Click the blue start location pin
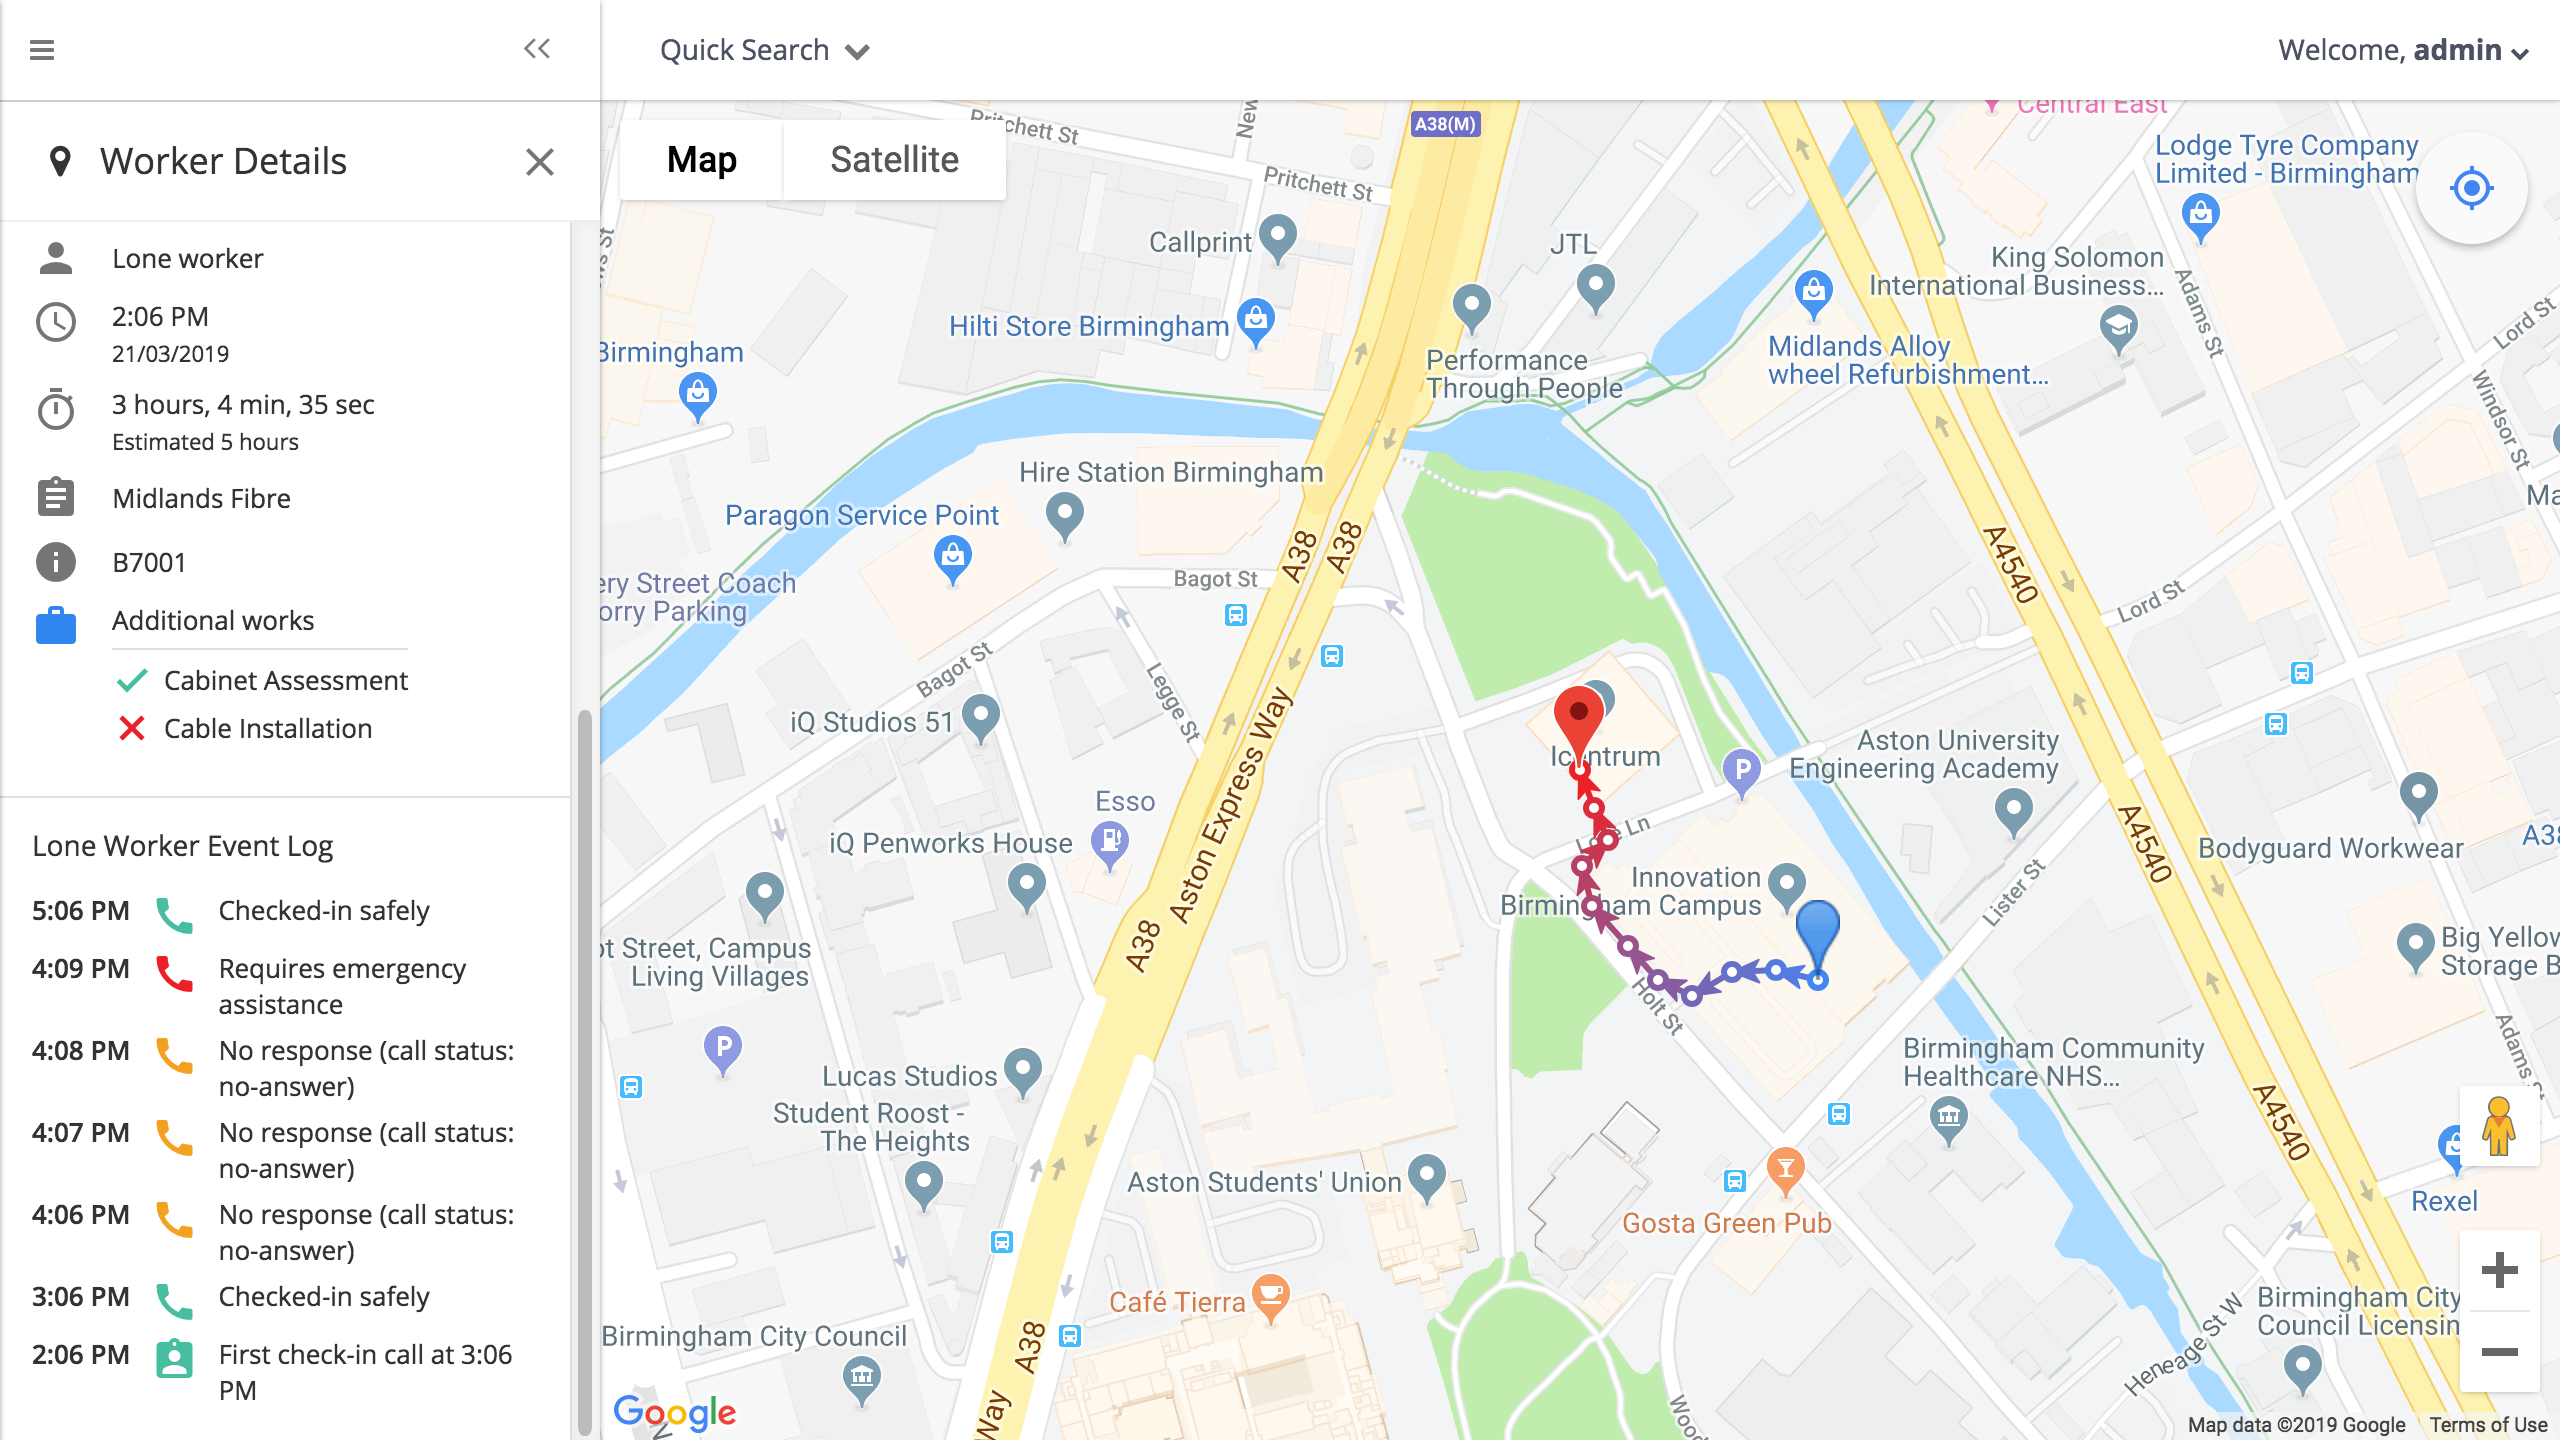 [x=1818, y=937]
